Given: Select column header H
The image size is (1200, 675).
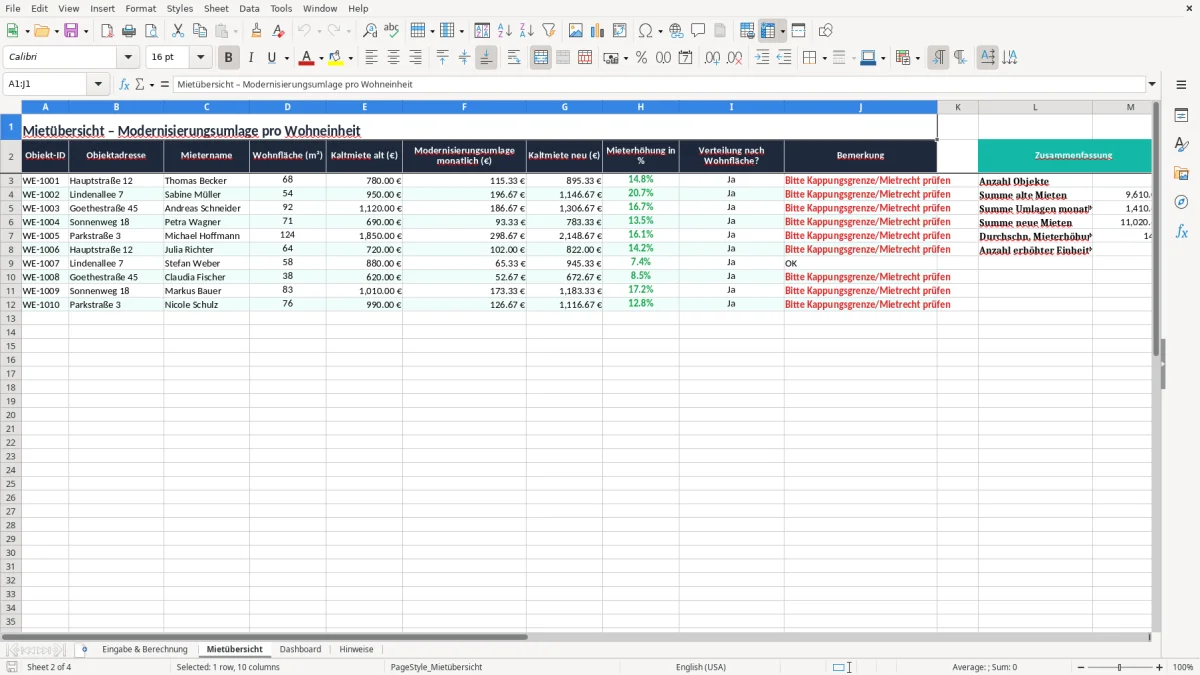Looking at the screenshot, I should pyautogui.click(x=640, y=107).
